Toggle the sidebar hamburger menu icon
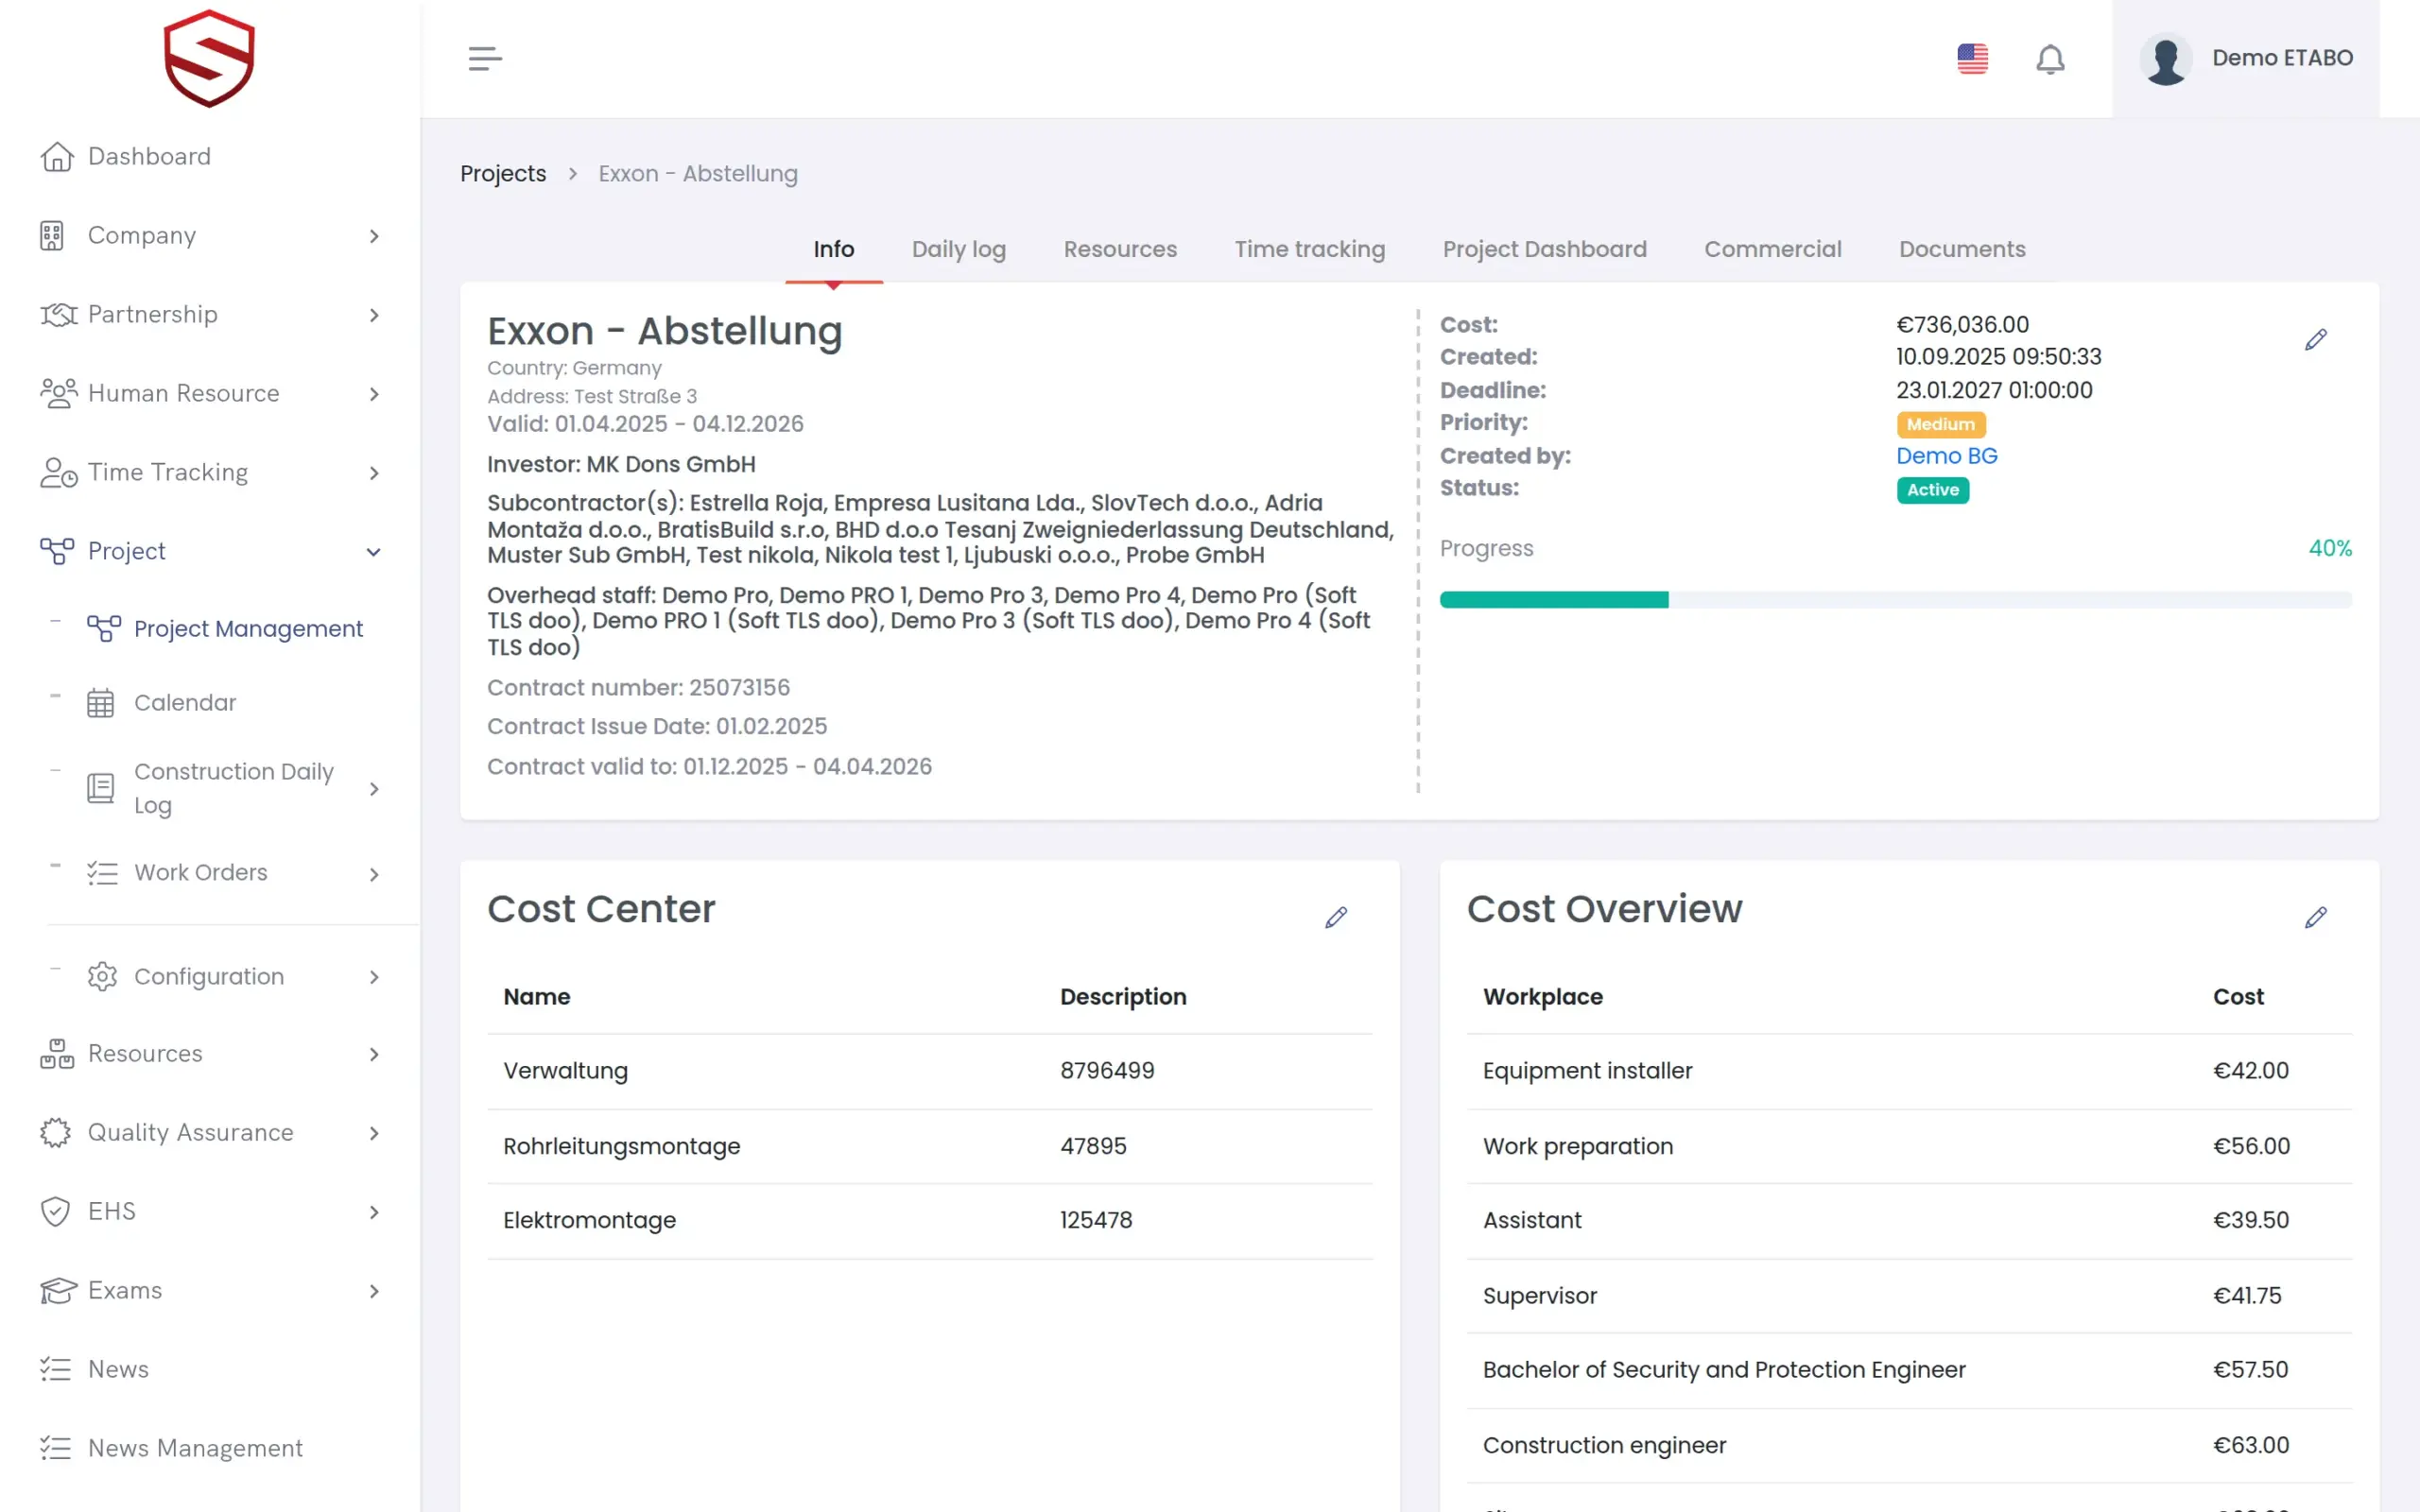Image resolution: width=2420 pixels, height=1512 pixels. 485,58
